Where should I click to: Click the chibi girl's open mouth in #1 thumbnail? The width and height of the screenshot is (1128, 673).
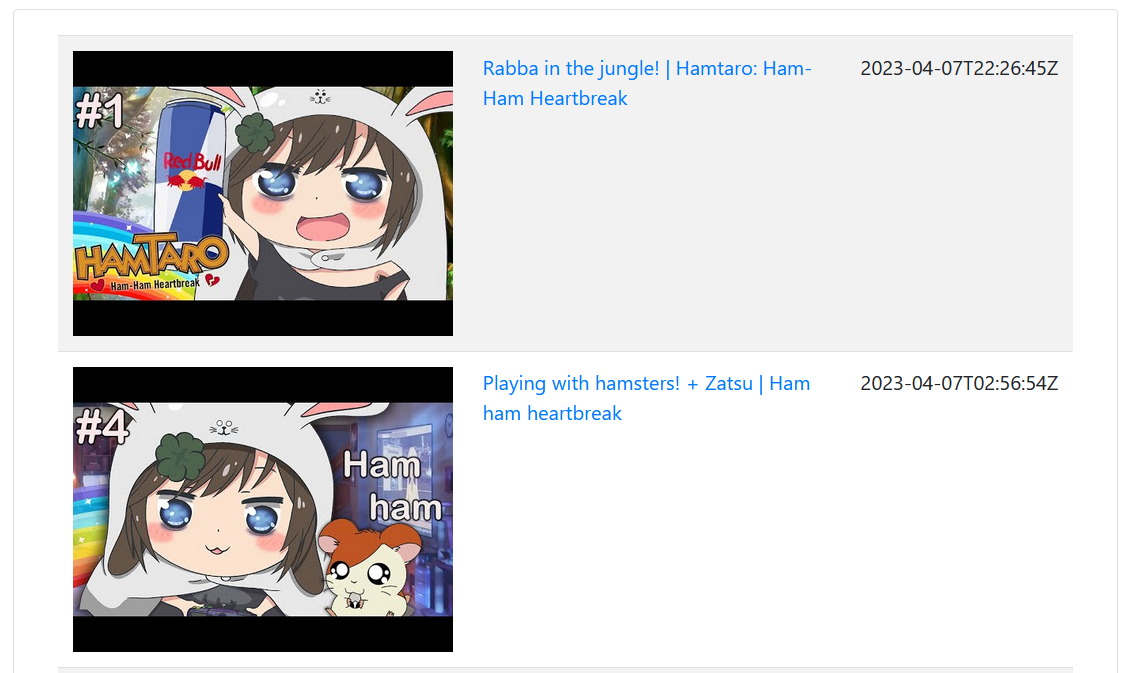click(x=323, y=228)
